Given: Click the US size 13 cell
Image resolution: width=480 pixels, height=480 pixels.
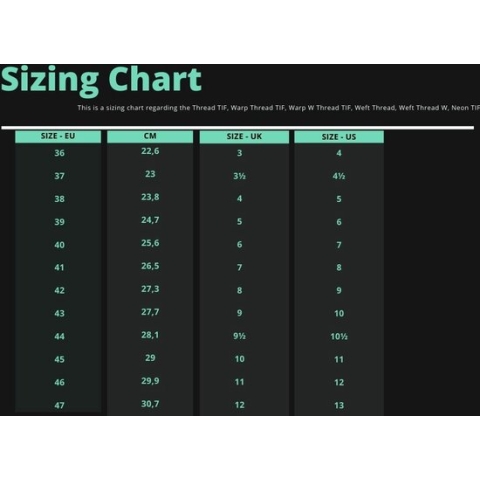Looking at the screenshot, I should tap(339, 405).
